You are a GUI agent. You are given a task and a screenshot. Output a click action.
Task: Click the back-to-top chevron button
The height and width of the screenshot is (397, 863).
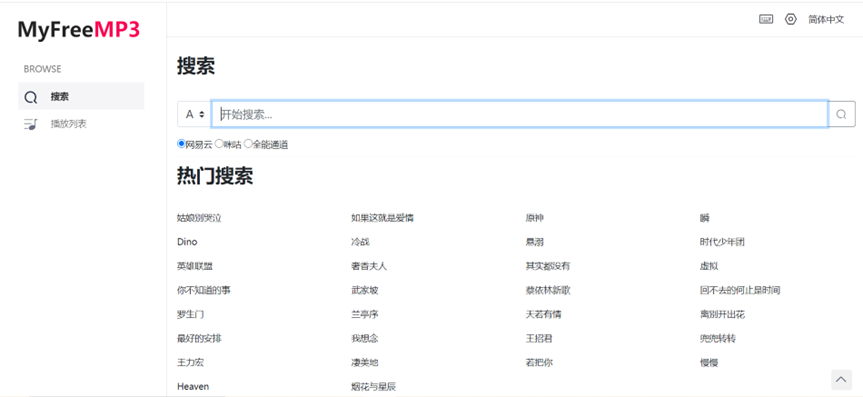point(841,379)
